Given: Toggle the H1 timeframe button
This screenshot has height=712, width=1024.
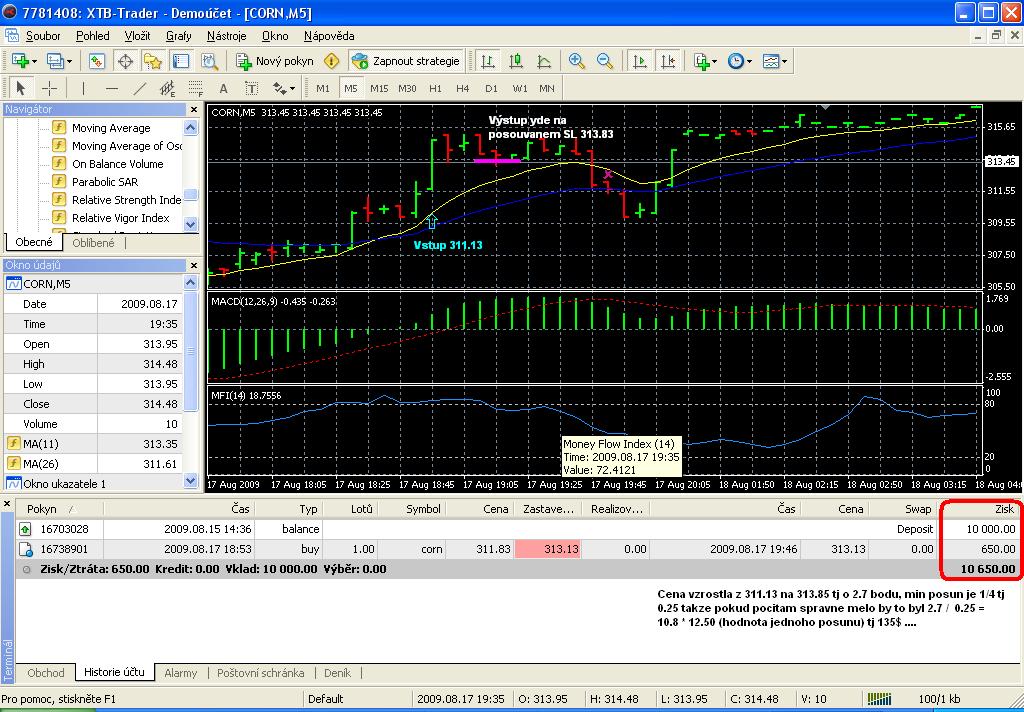Looking at the screenshot, I should [435, 88].
